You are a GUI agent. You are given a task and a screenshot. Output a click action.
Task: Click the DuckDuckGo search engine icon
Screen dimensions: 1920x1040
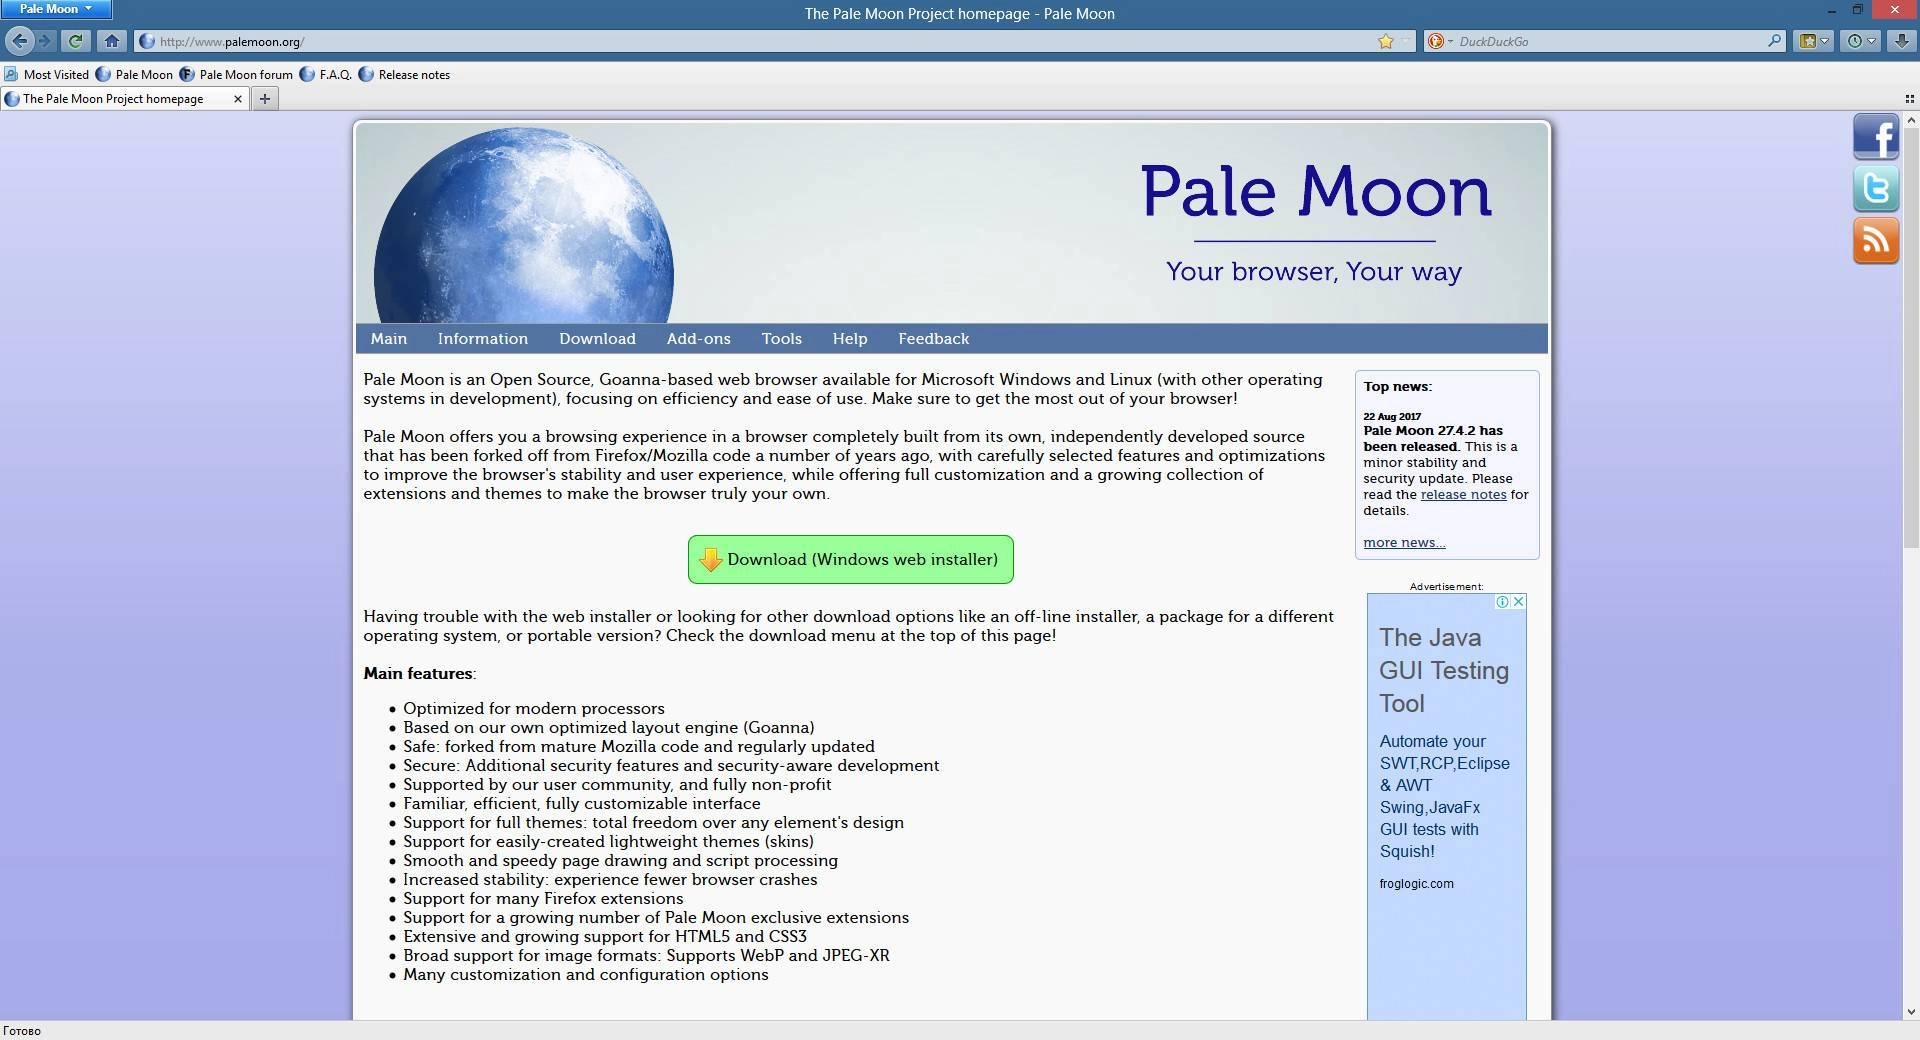pyautogui.click(x=1435, y=41)
